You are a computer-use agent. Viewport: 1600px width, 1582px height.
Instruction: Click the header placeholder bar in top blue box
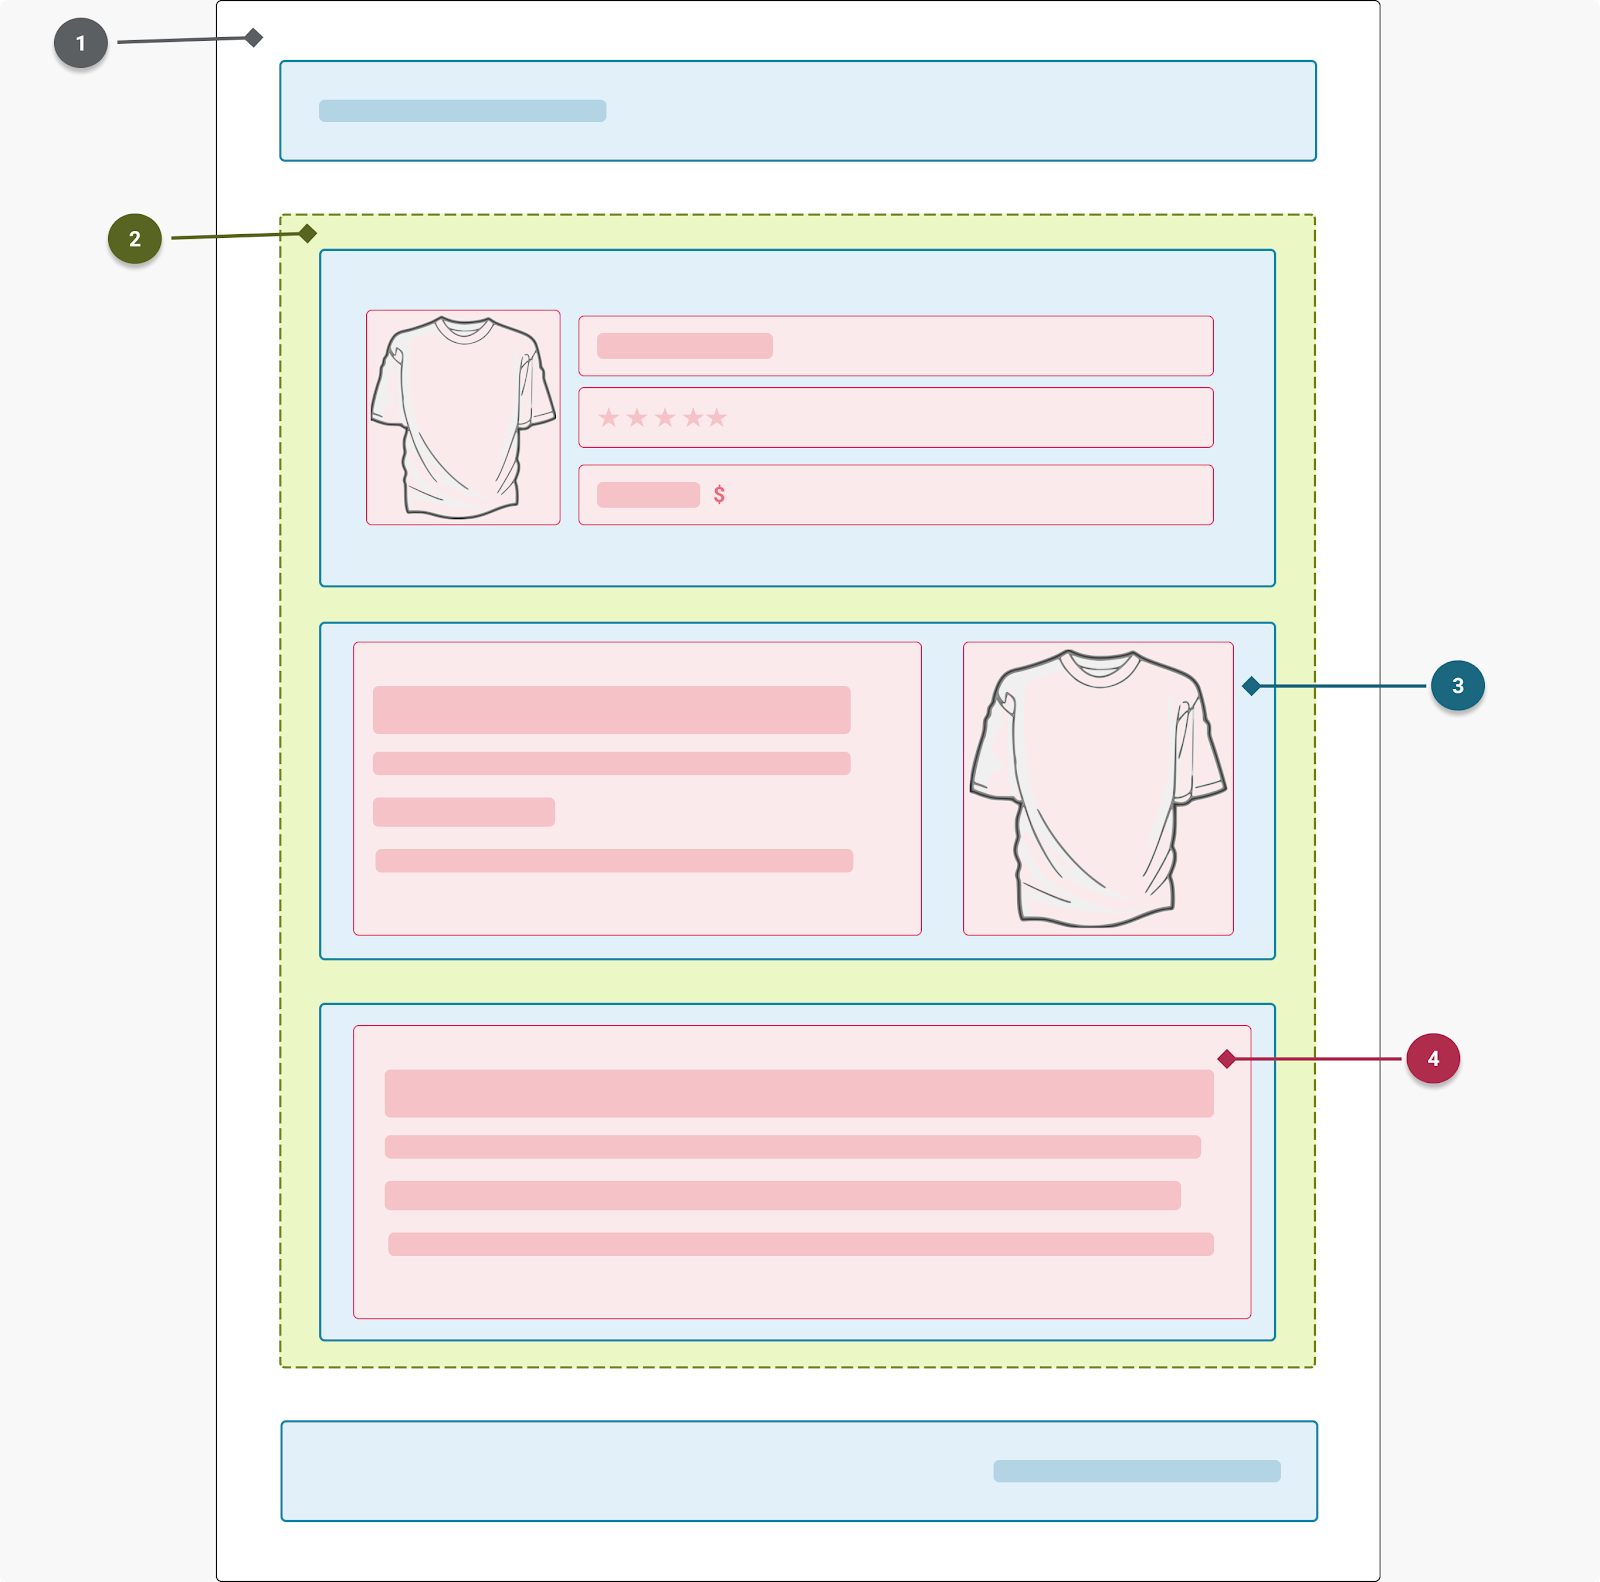462,111
